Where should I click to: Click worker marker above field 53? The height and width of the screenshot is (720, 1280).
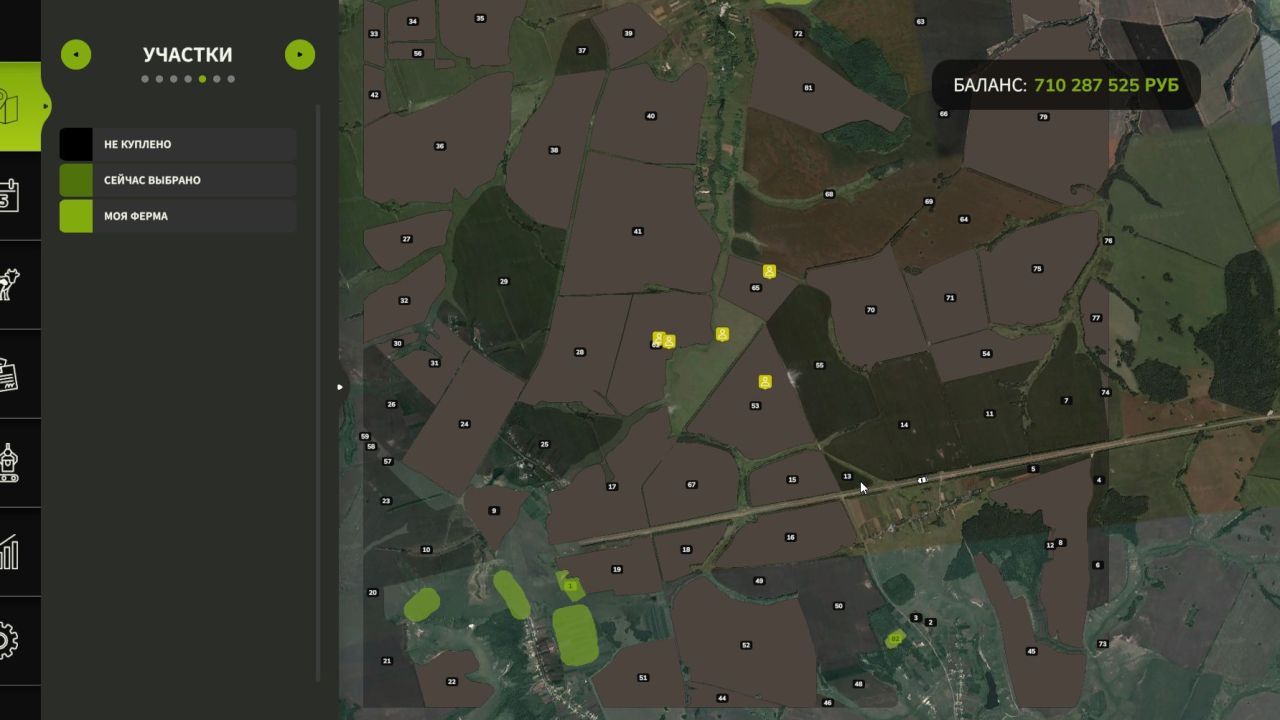click(764, 381)
